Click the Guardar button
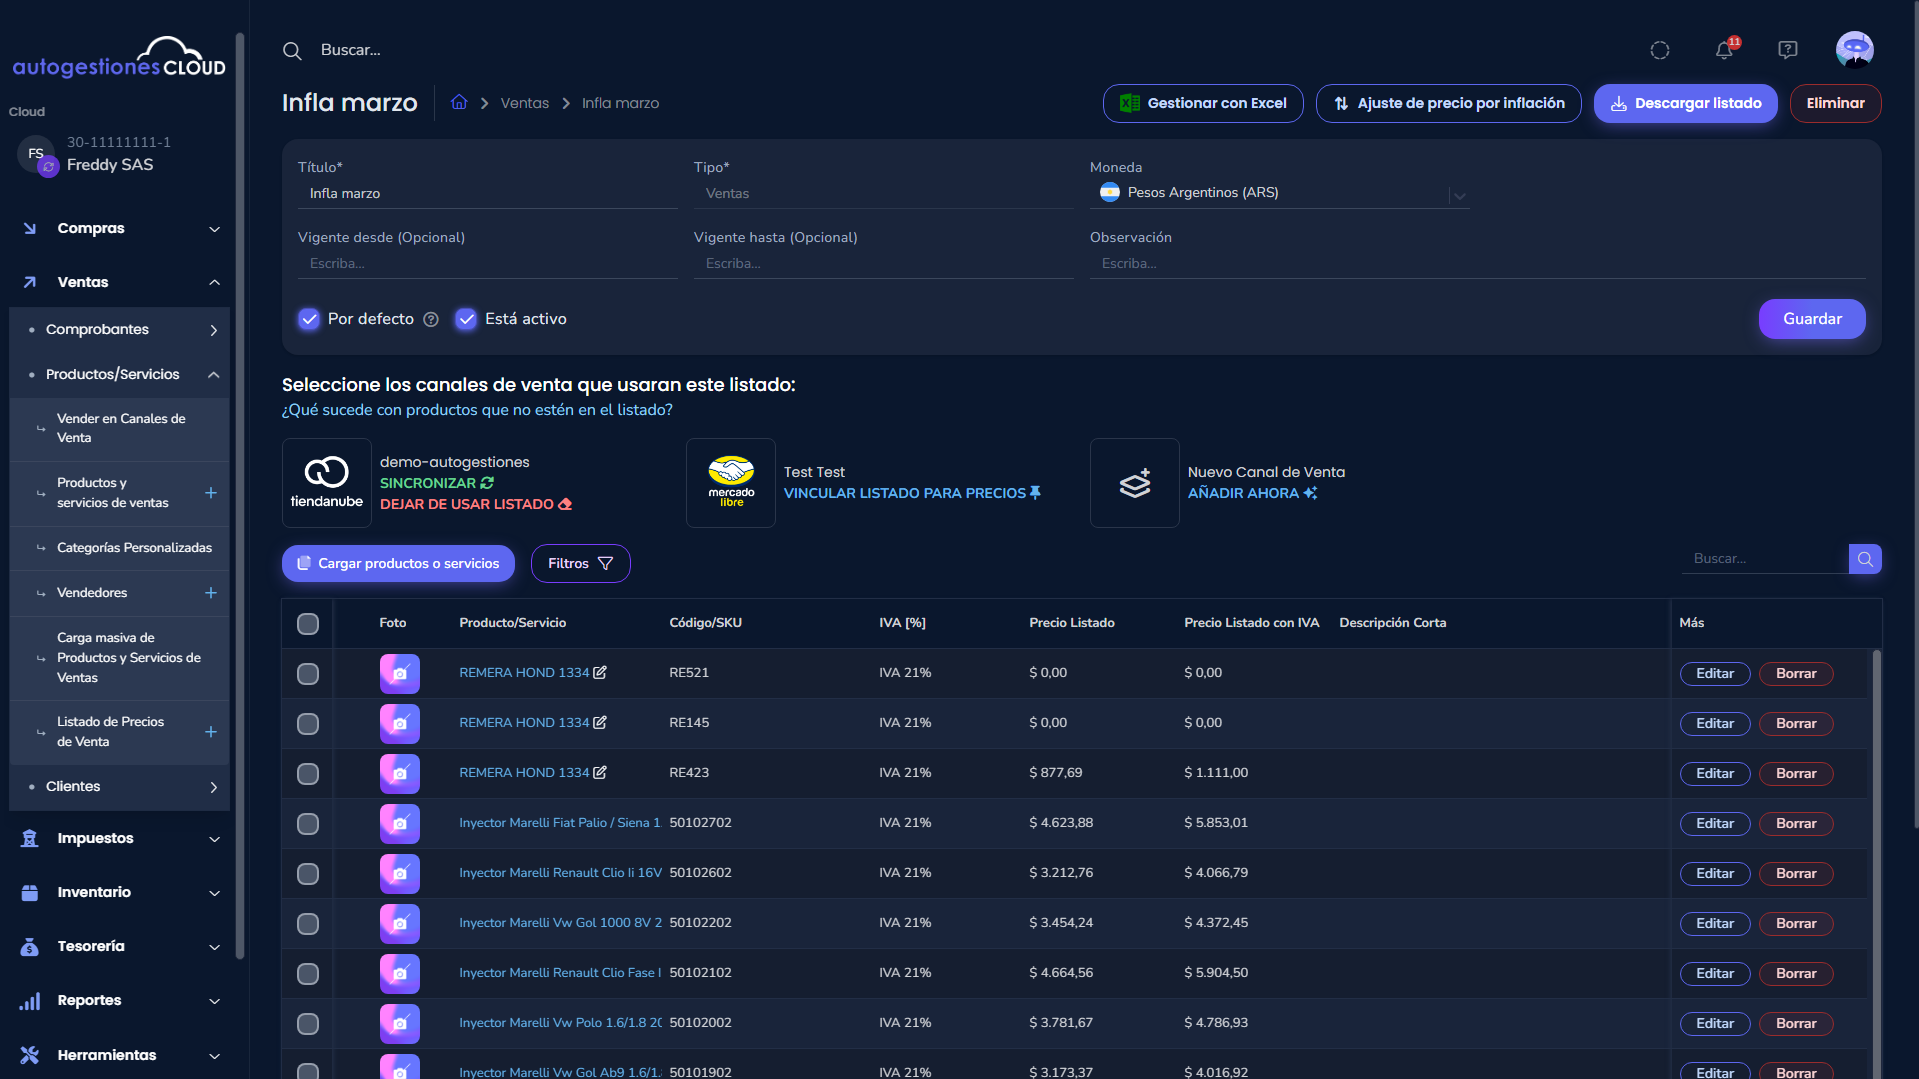Screen dimensions: 1919x1079 coord(1811,319)
